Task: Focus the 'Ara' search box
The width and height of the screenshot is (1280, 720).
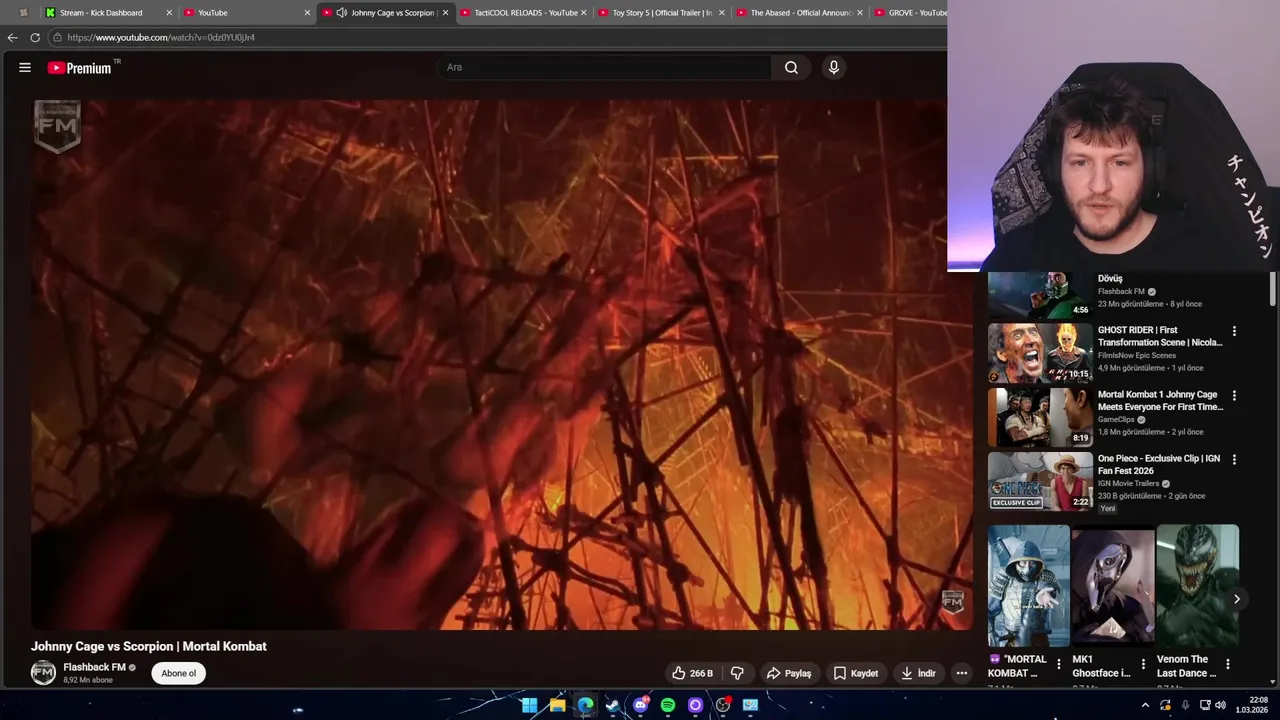Action: (x=605, y=68)
